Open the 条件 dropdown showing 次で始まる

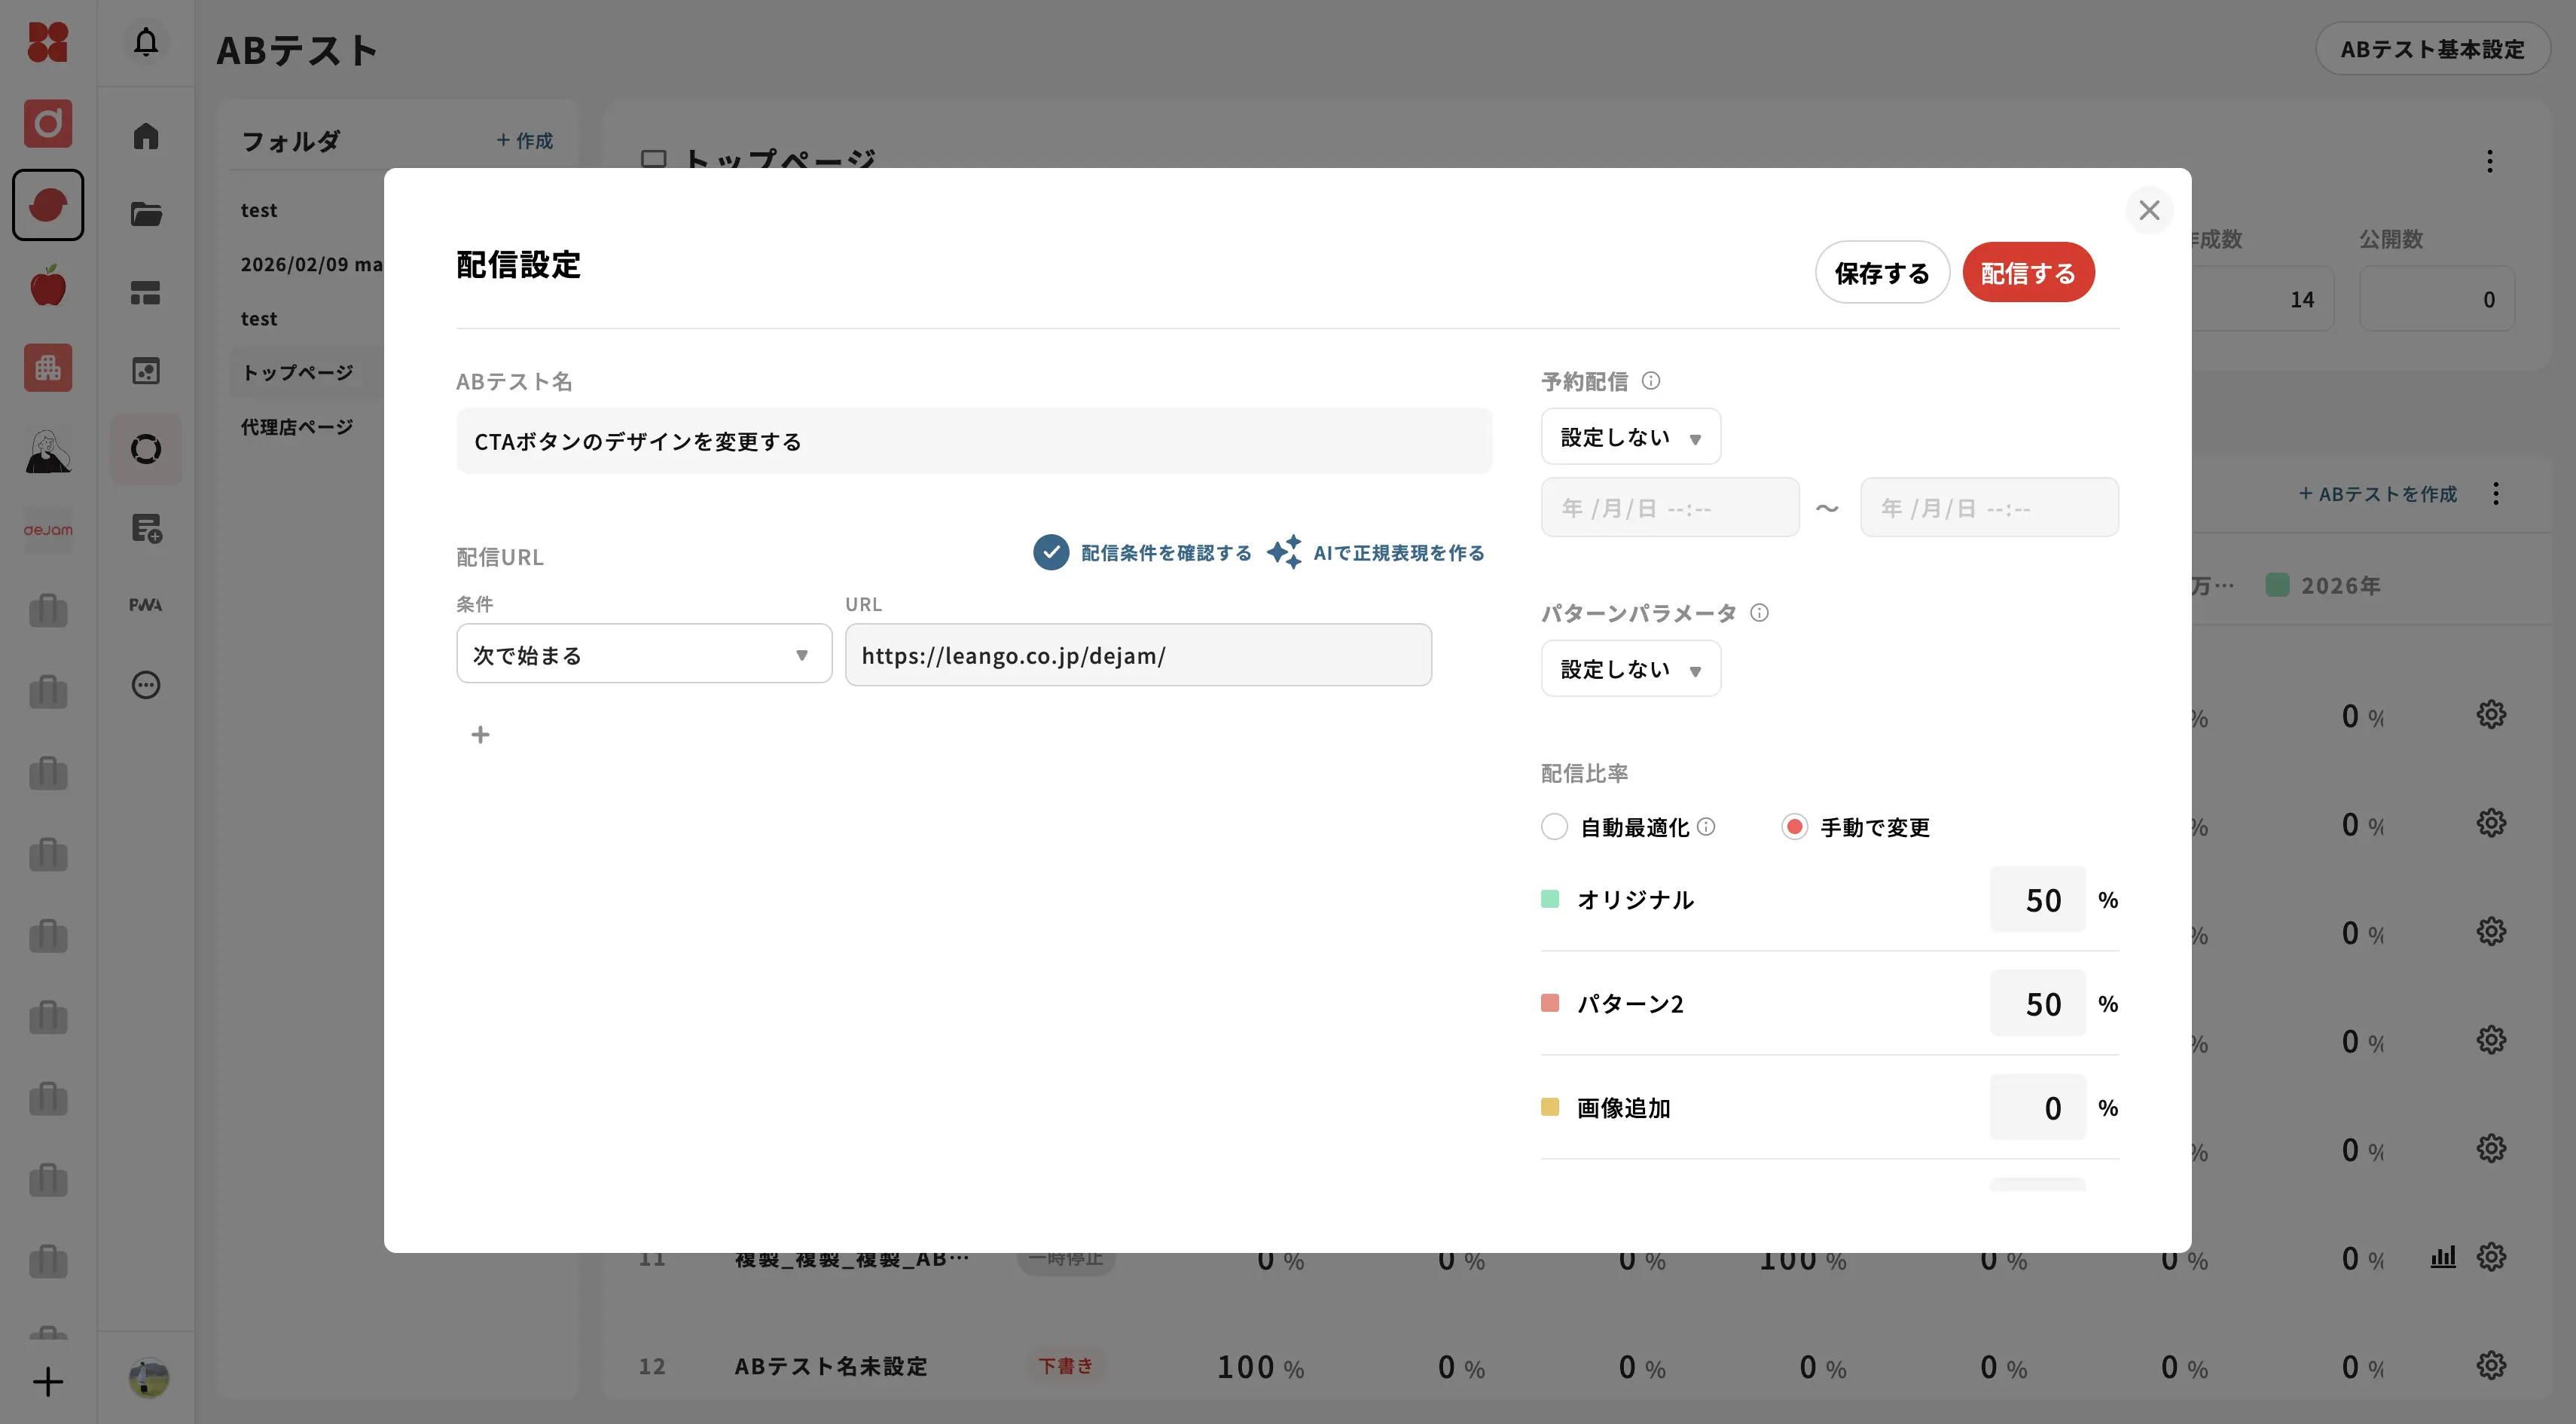(644, 655)
